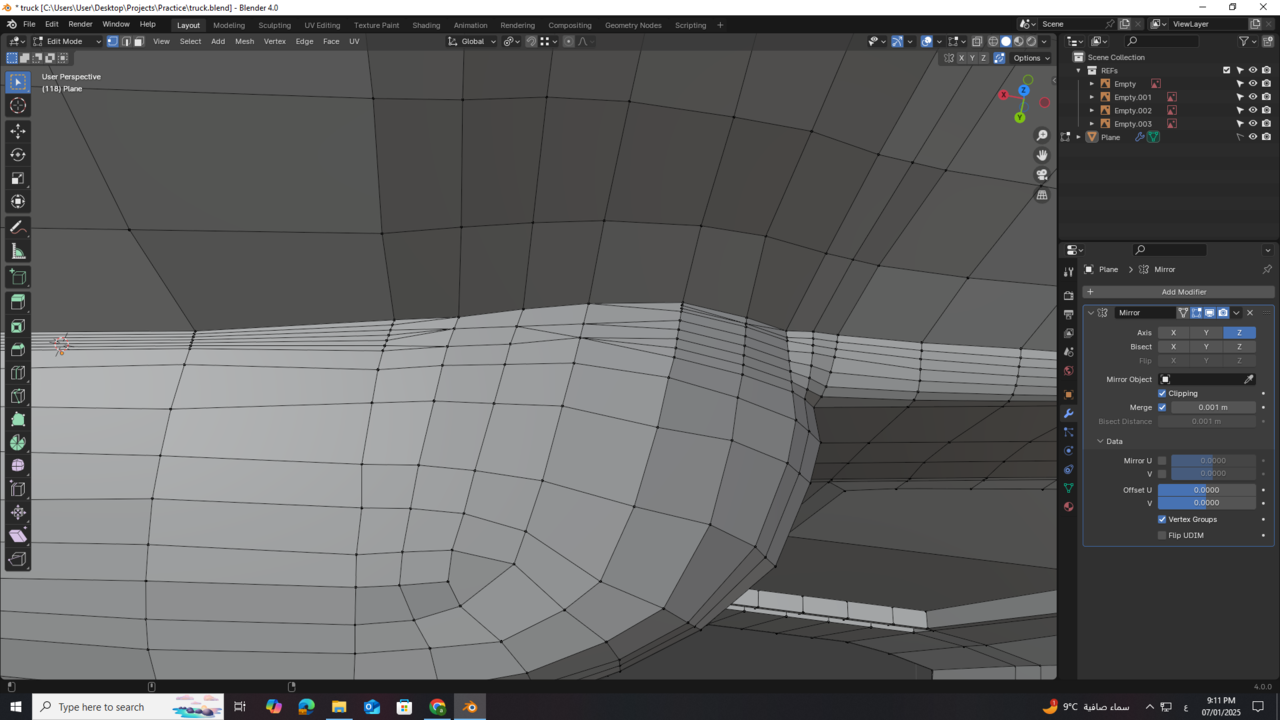The image size is (1280, 720).
Task: Open the Object Data mesh properties tab
Action: 1068,488
